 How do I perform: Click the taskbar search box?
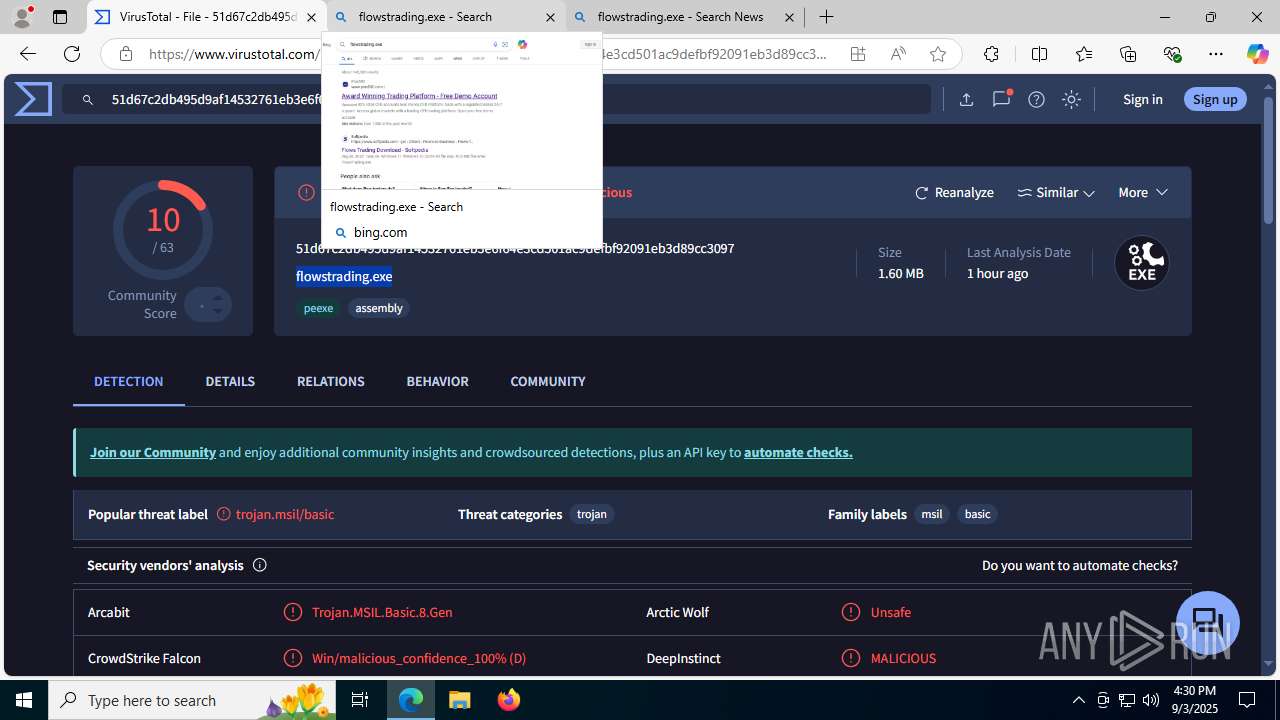point(192,700)
